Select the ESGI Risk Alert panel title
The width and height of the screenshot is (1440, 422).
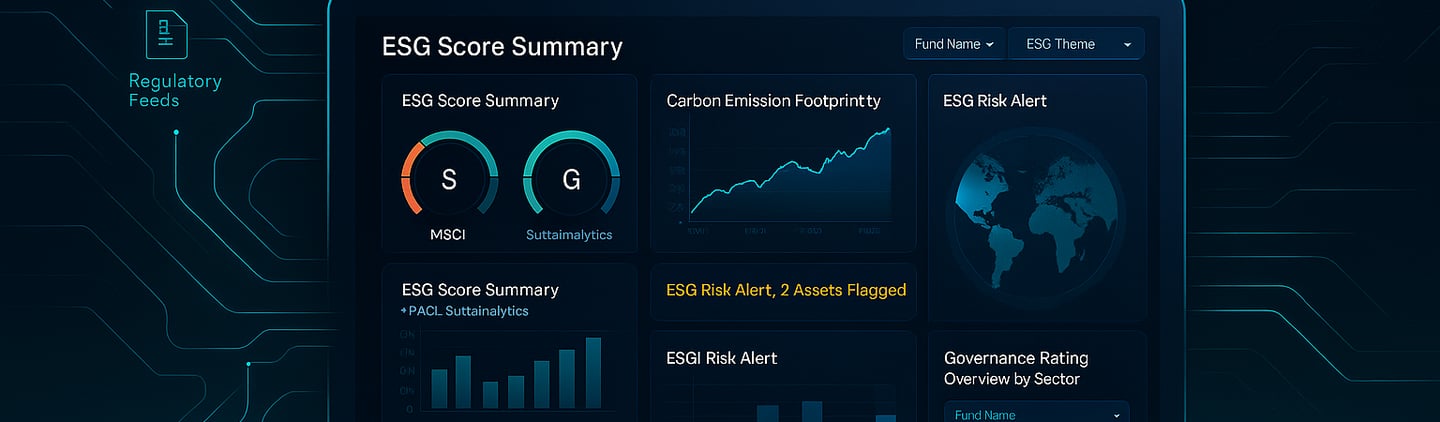tap(721, 358)
